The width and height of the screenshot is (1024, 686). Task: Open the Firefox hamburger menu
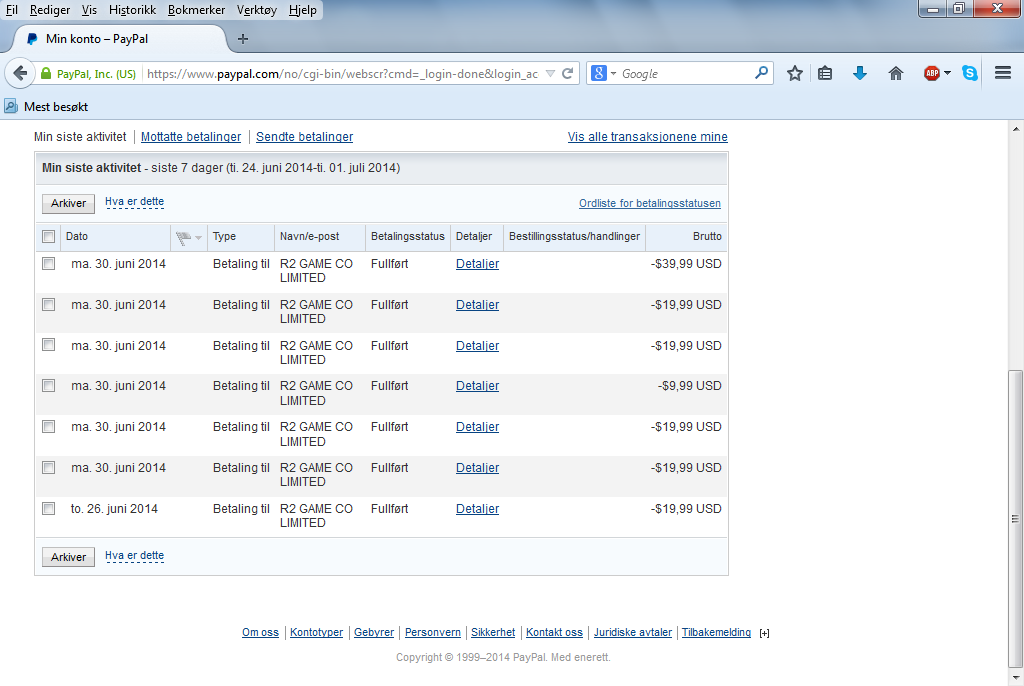coord(1003,73)
